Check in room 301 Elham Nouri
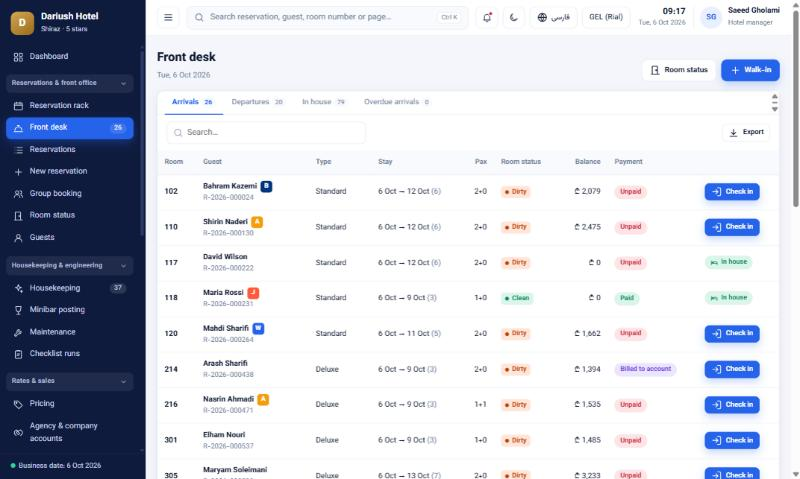The image size is (800, 479). (x=732, y=441)
